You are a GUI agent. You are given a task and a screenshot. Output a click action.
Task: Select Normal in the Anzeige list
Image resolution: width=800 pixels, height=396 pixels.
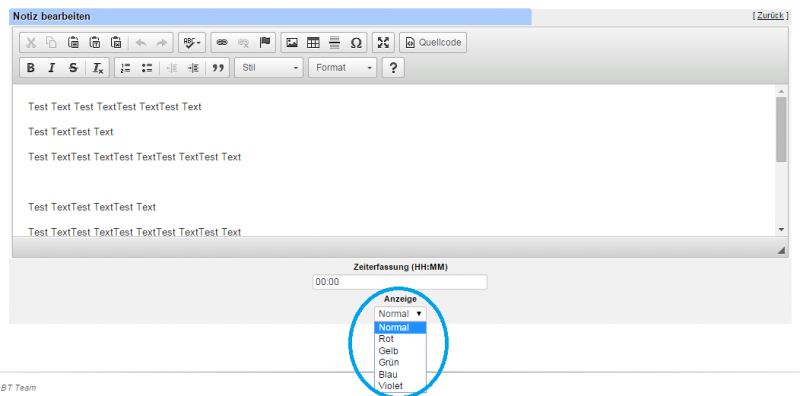pyautogui.click(x=400, y=328)
